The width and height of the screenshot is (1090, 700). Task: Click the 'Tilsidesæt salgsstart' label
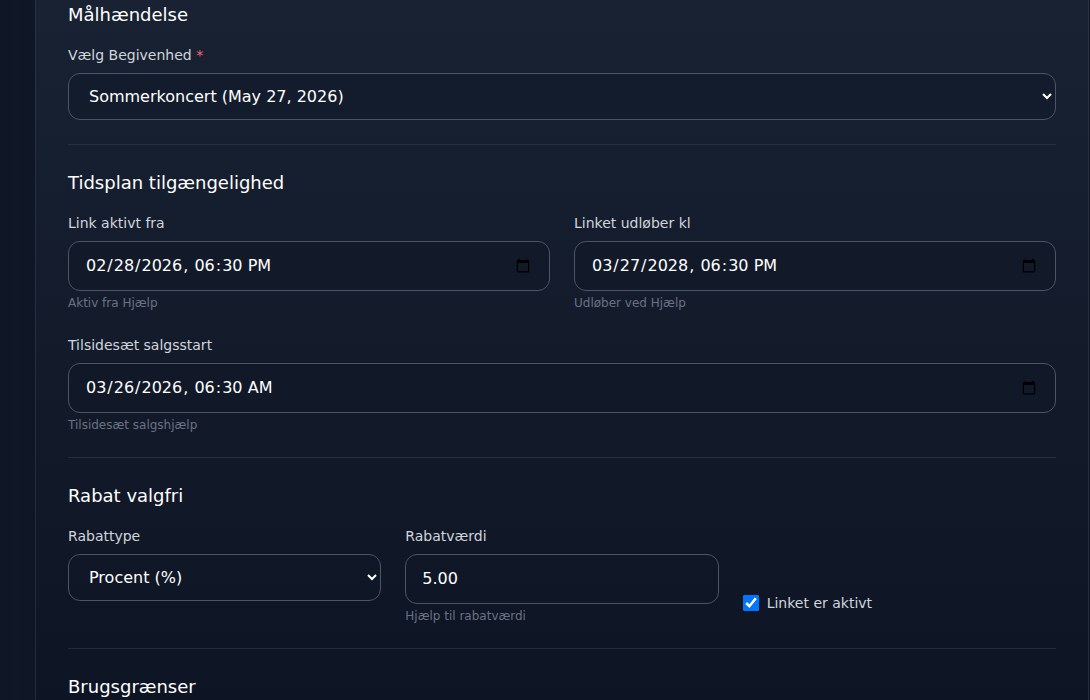click(x=140, y=345)
